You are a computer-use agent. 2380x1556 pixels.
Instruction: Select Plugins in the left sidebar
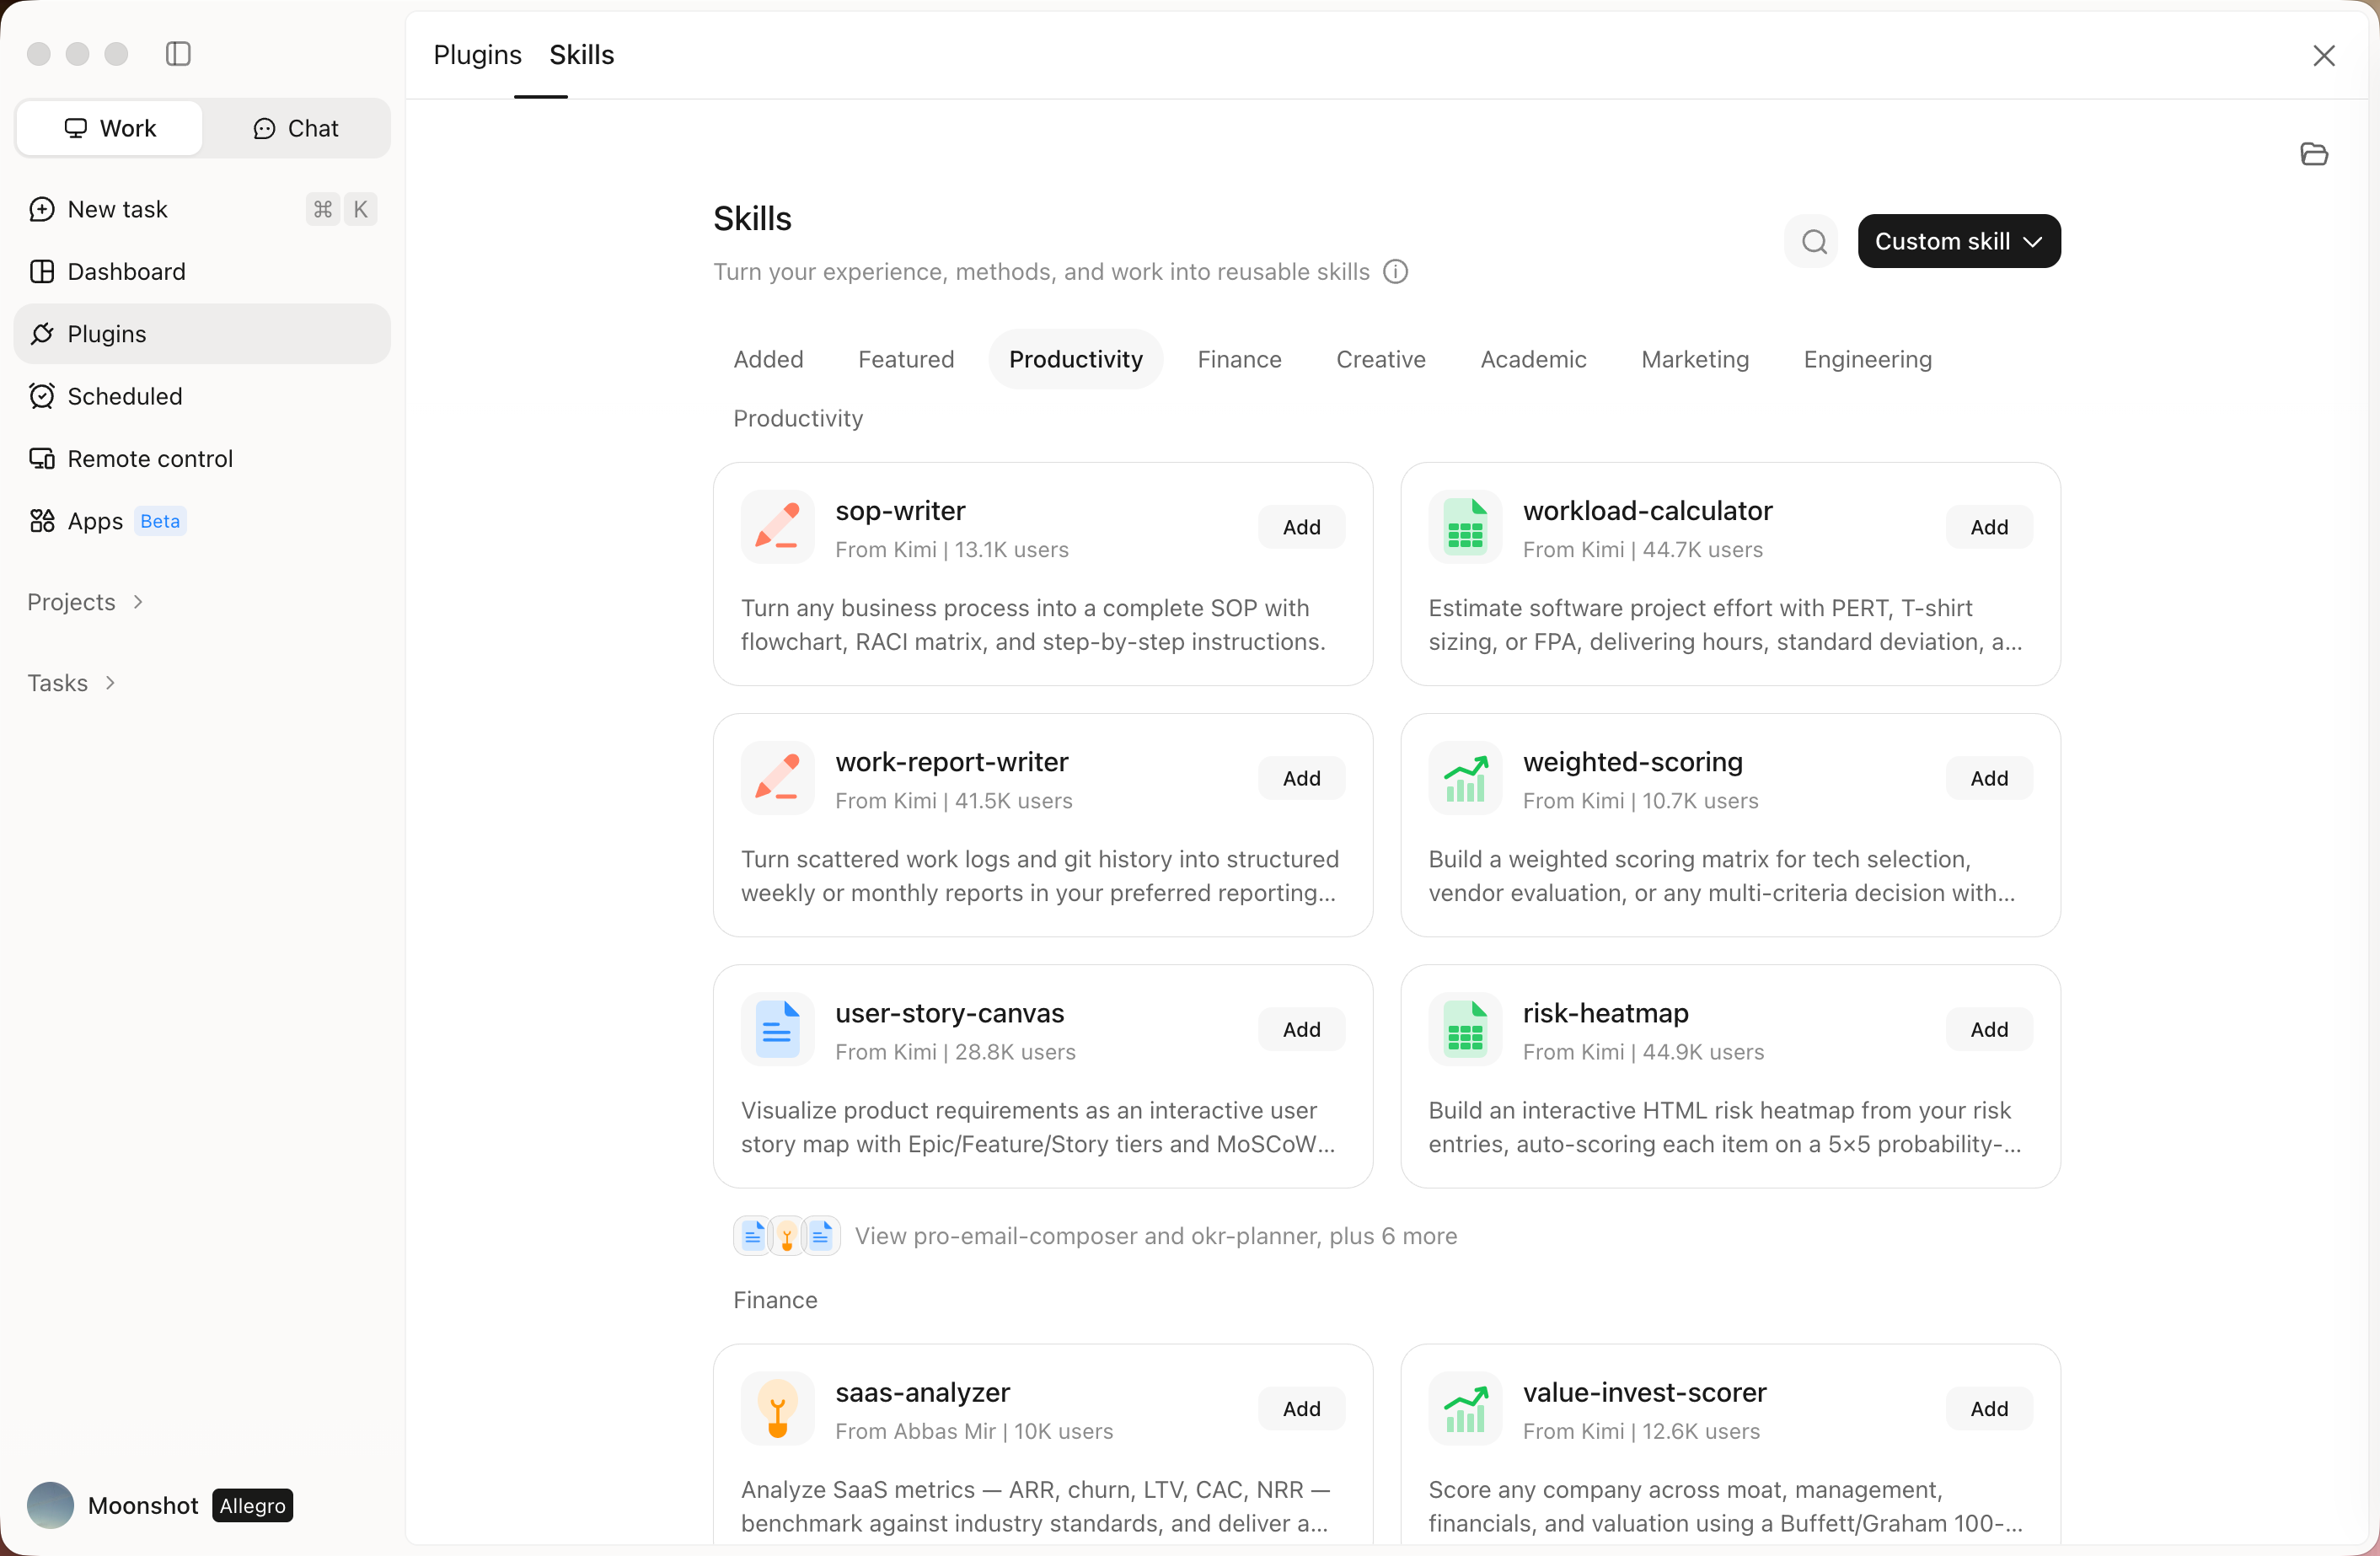[202, 334]
